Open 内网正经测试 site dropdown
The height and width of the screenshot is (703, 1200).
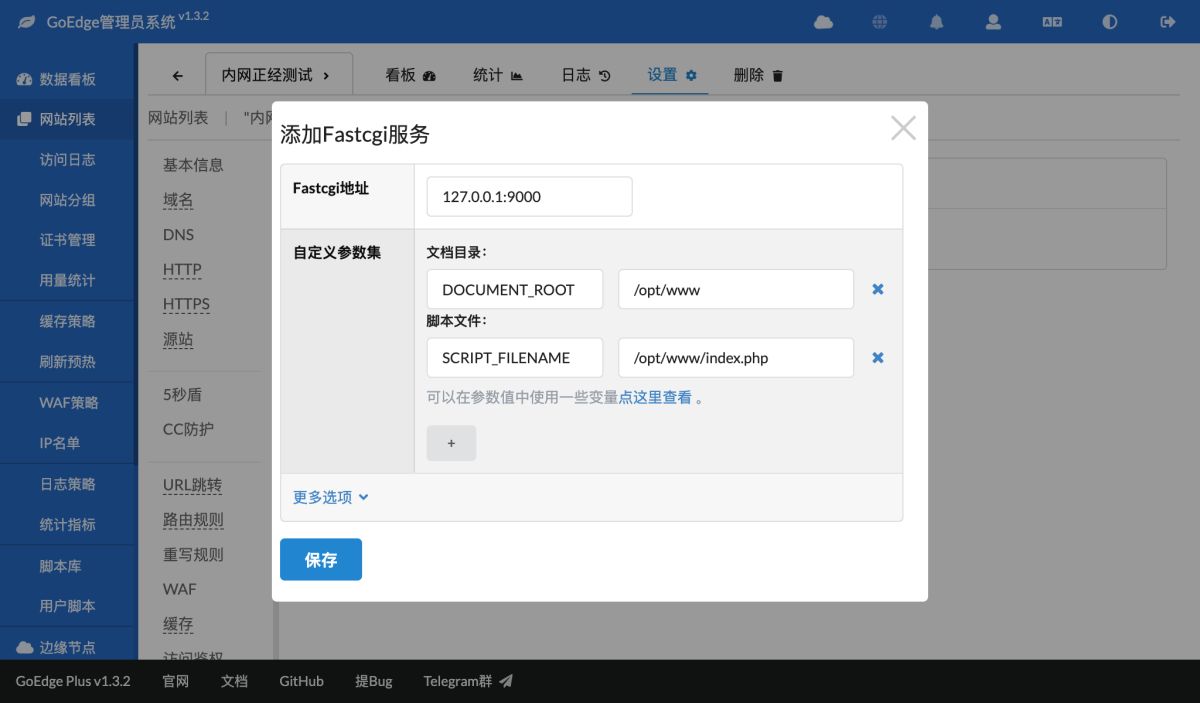pos(279,75)
